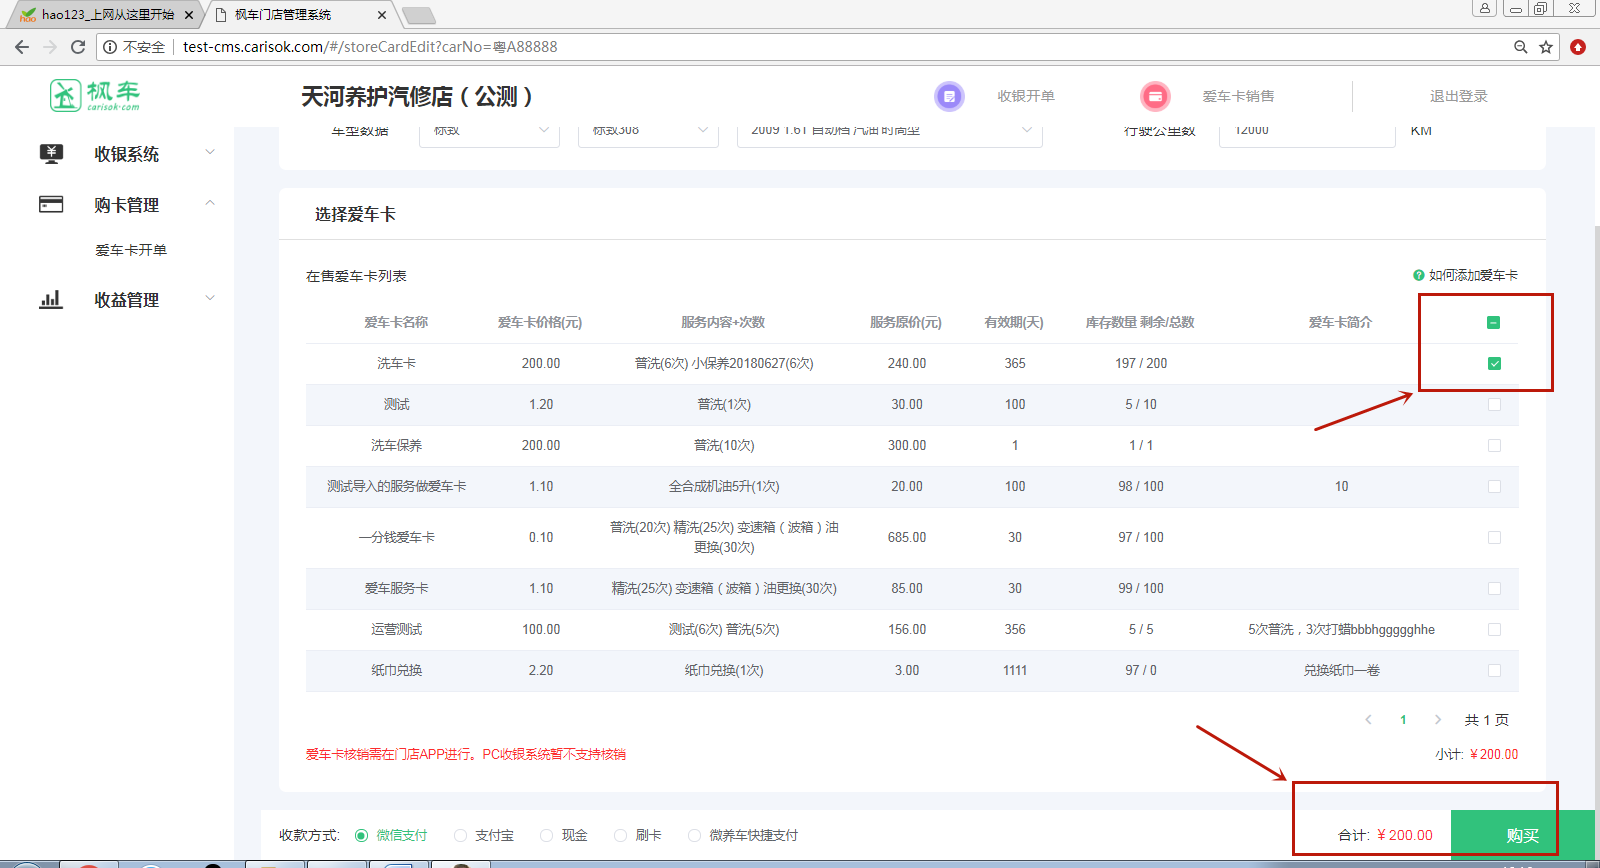Expand the 收益管理 sidebar section chevron
This screenshot has width=1600, height=868.
(210, 298)
